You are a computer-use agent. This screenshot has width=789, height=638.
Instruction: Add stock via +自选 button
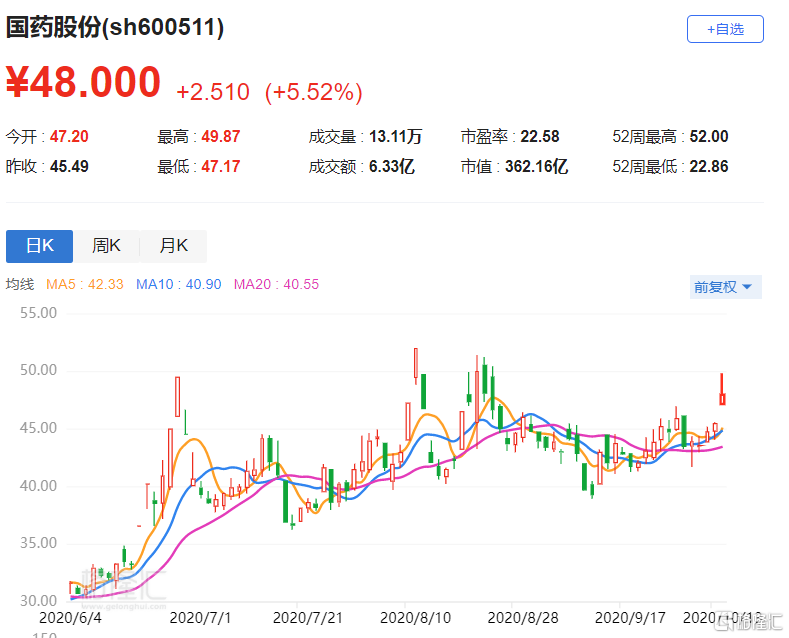pyautogui.click(x=725, y=29)
